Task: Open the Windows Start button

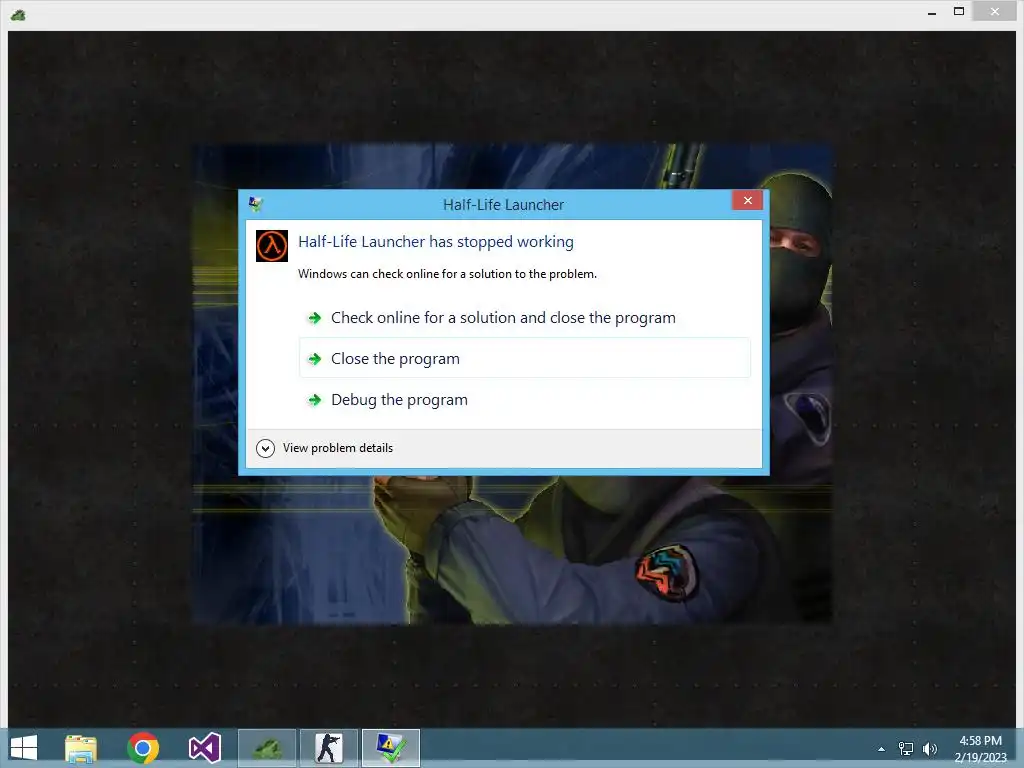Action: 24,748
